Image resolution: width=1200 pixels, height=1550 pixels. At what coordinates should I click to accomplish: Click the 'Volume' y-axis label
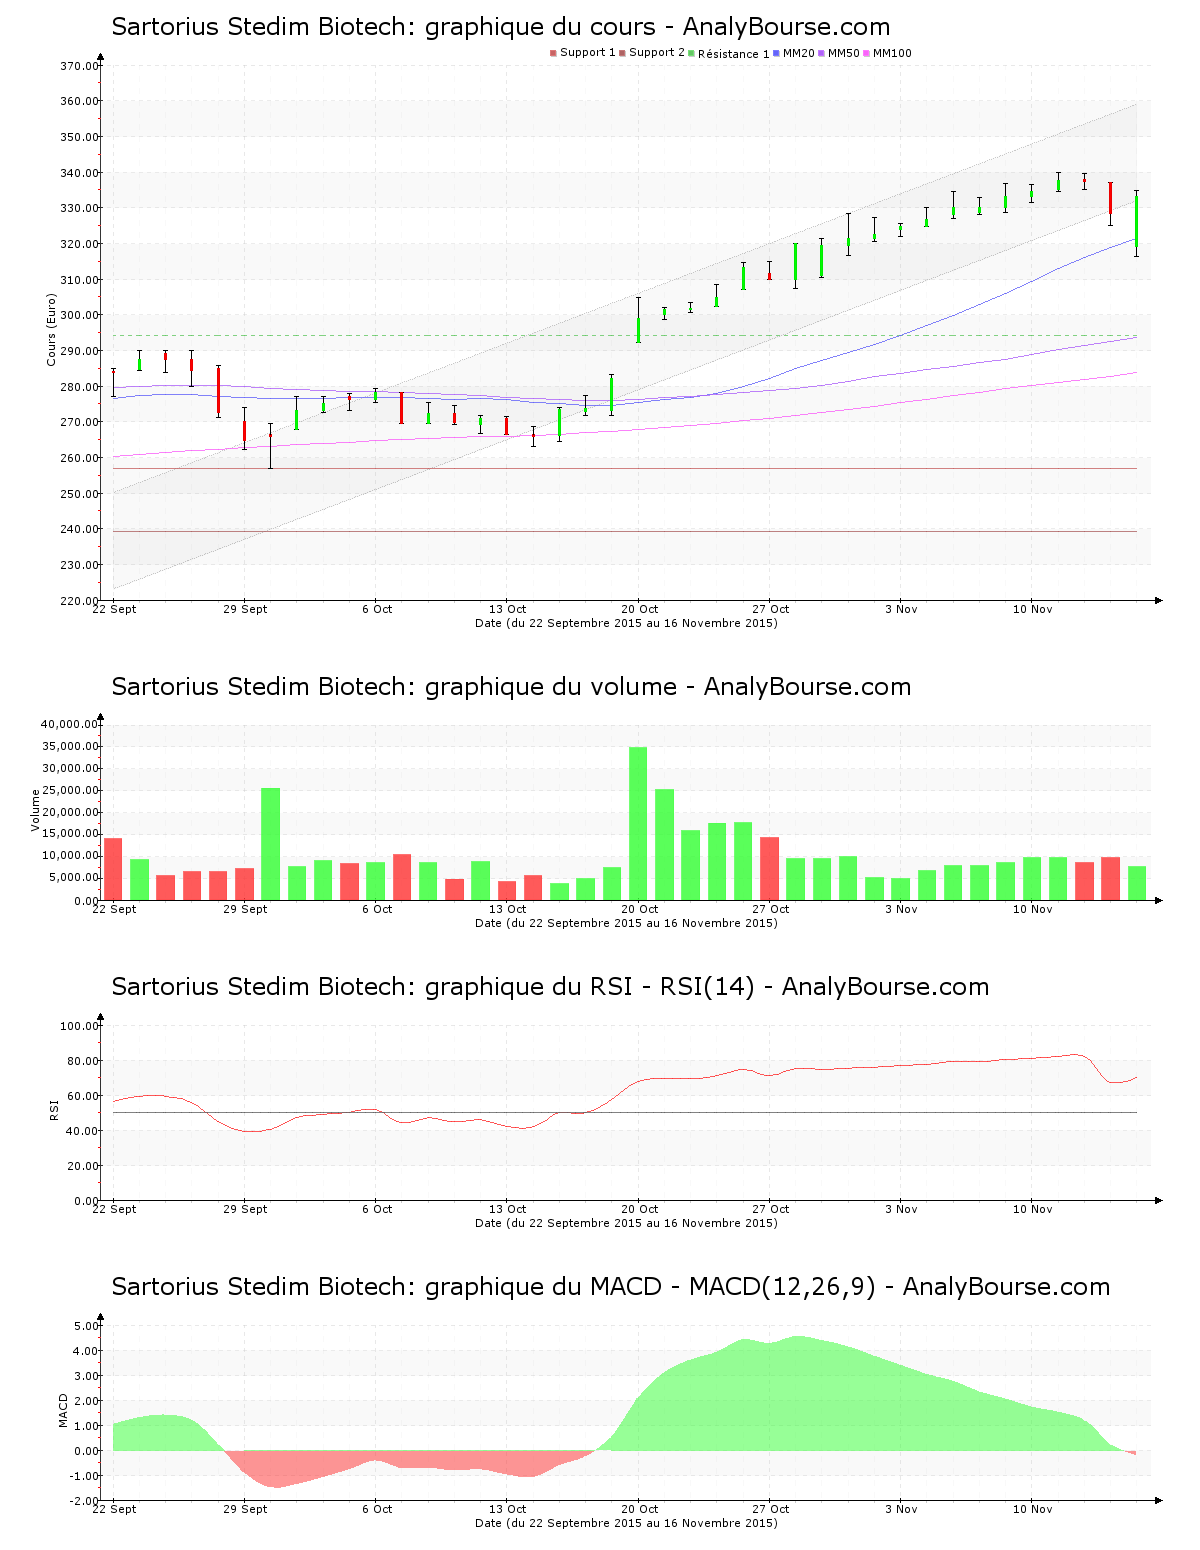(x=36, y=810)
